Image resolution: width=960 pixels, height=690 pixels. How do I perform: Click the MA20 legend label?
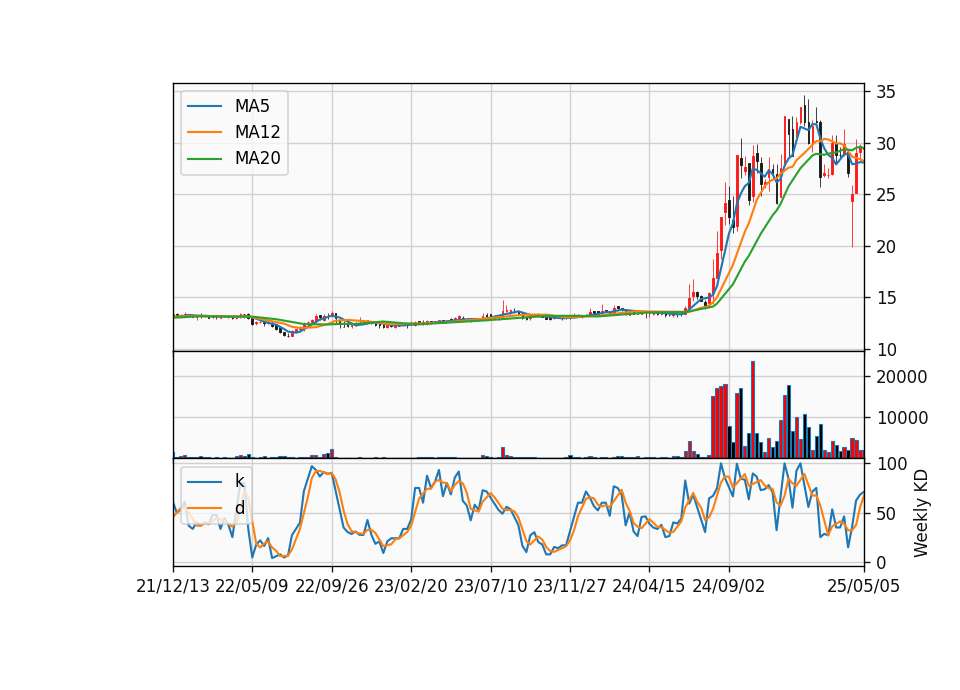click(257, 158)
